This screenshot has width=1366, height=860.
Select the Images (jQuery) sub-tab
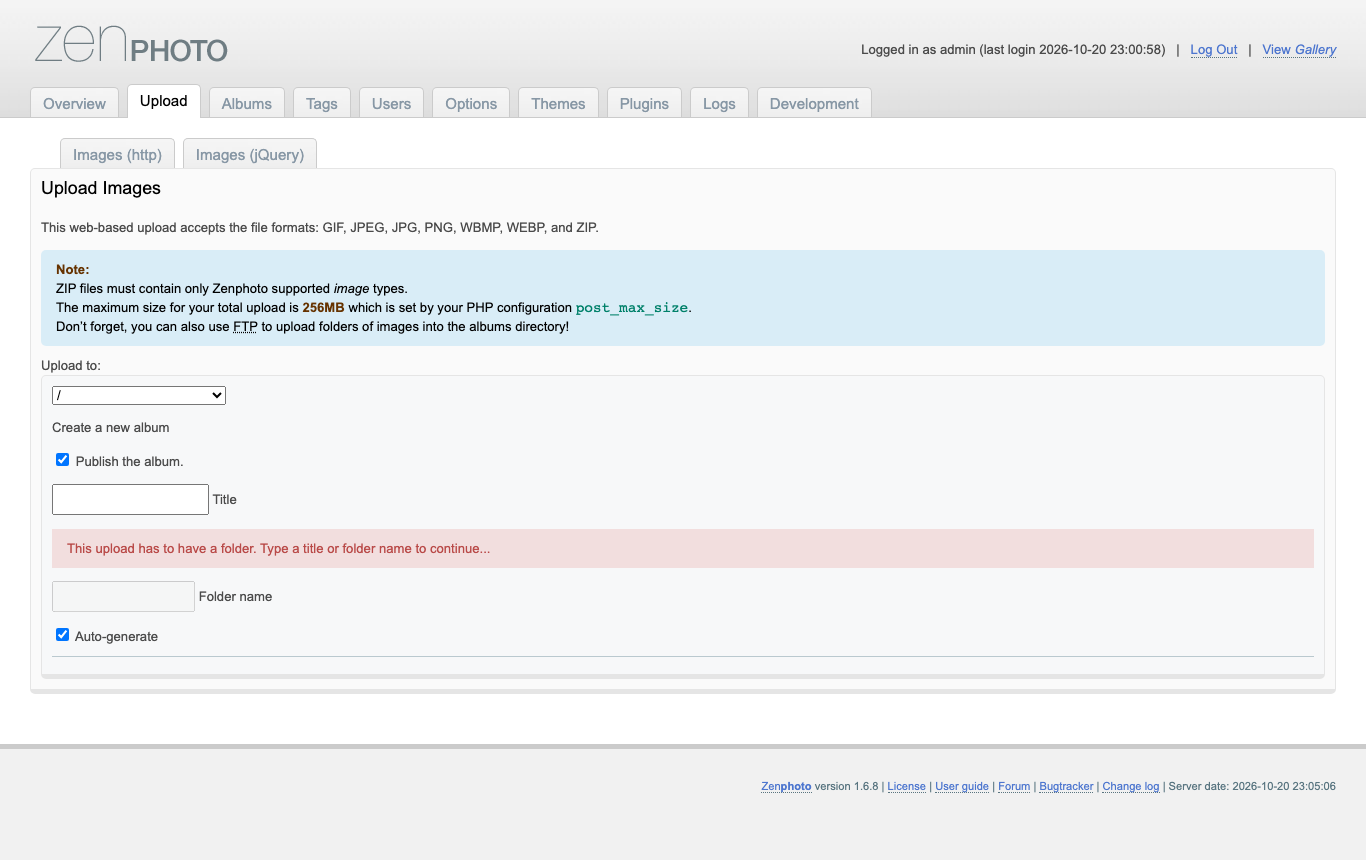[250, 154]
